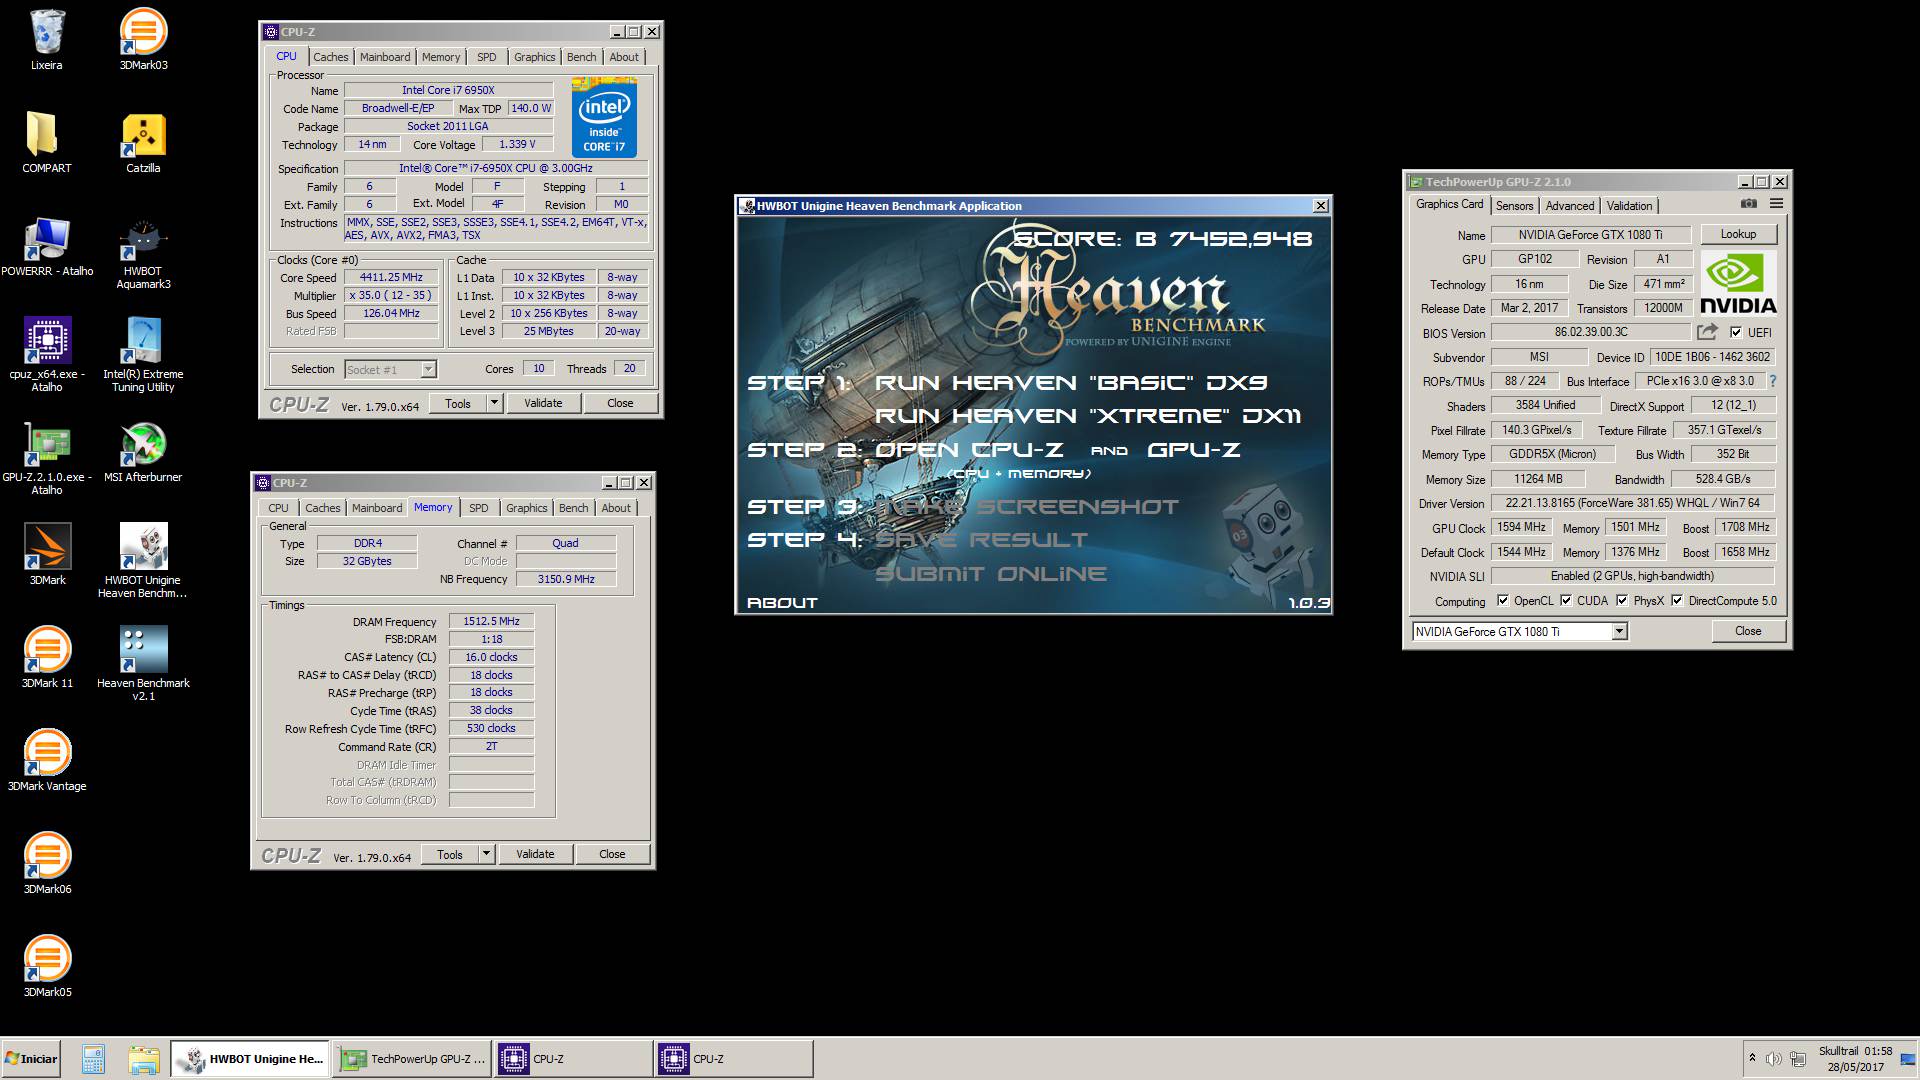Click the volume speaker icon in the system tray
This screenshot has height=1080, width=1920.
click(1773, 1059)
